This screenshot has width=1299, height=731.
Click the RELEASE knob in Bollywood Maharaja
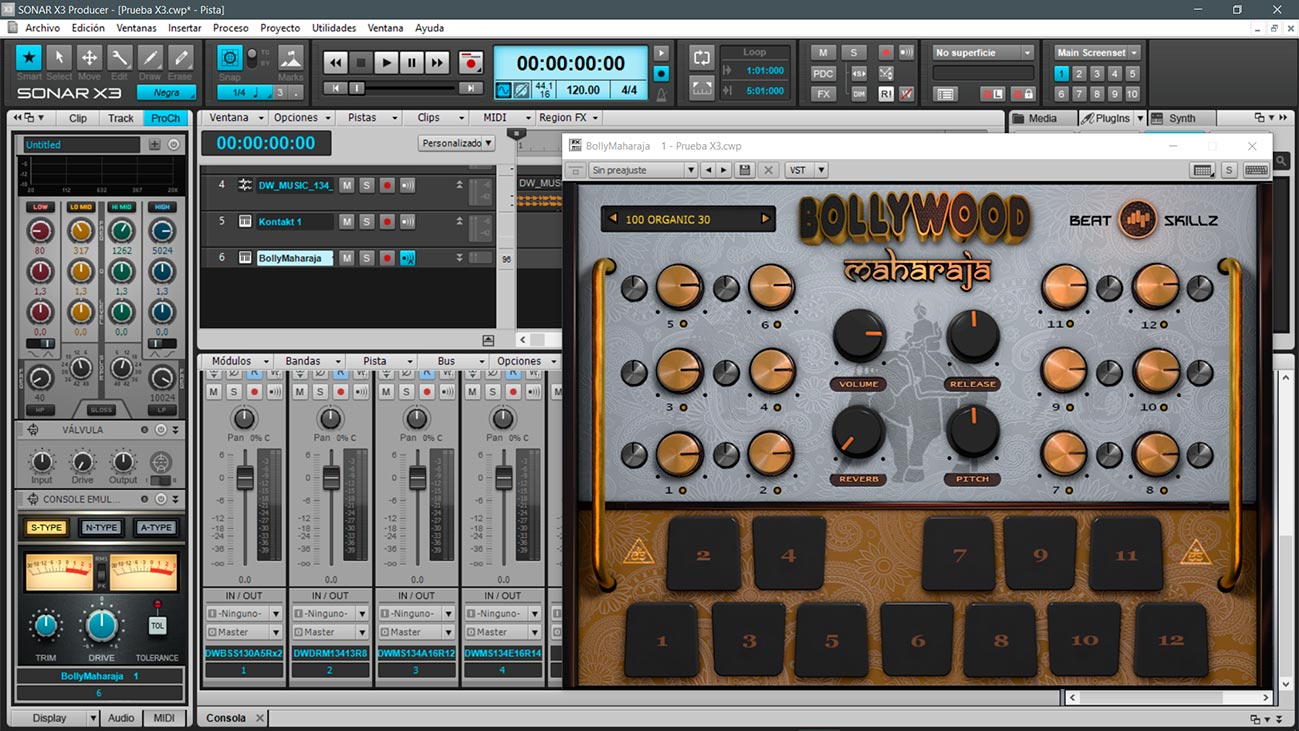(x=973, y=335)
